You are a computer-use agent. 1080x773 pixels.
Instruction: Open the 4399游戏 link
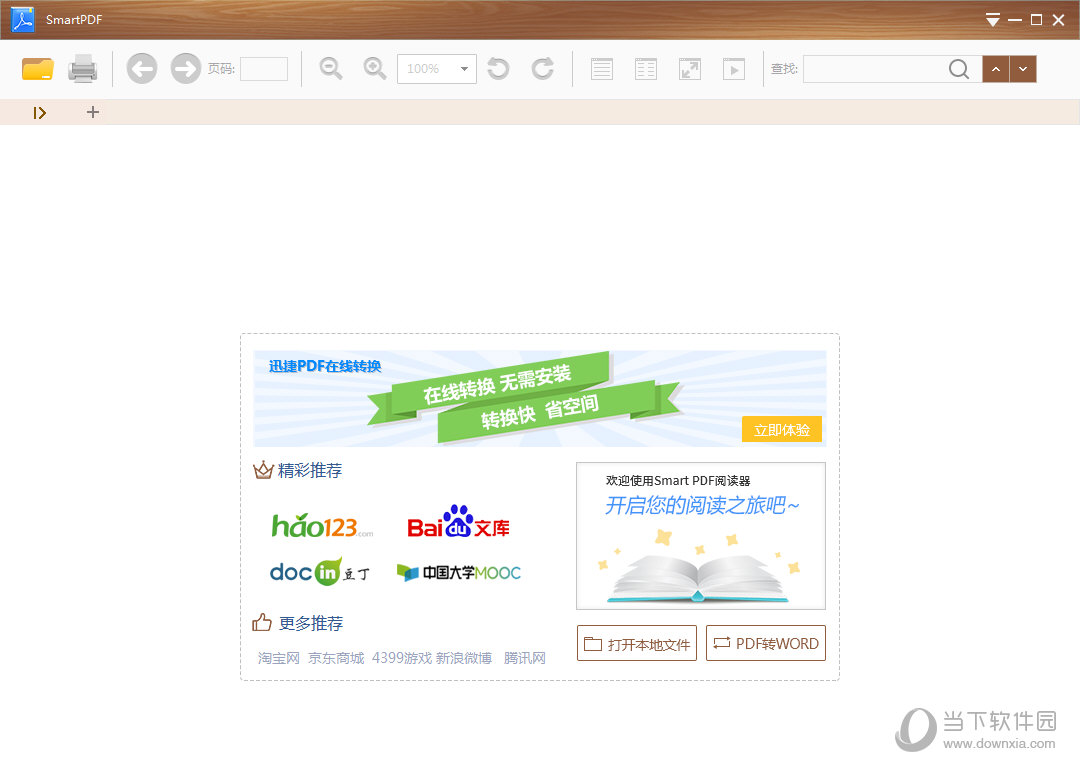pos(402,658)
